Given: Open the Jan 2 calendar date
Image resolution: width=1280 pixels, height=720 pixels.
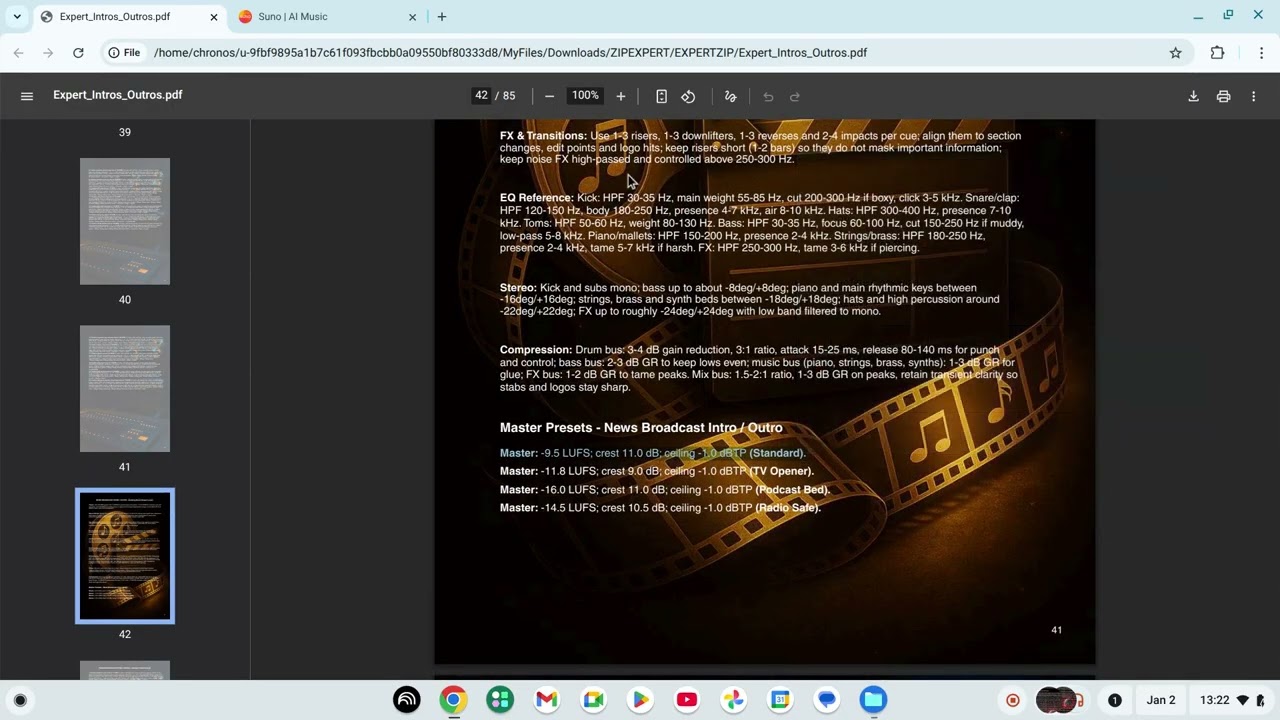Looking at the screenshot, I should tap(1161, 700).
